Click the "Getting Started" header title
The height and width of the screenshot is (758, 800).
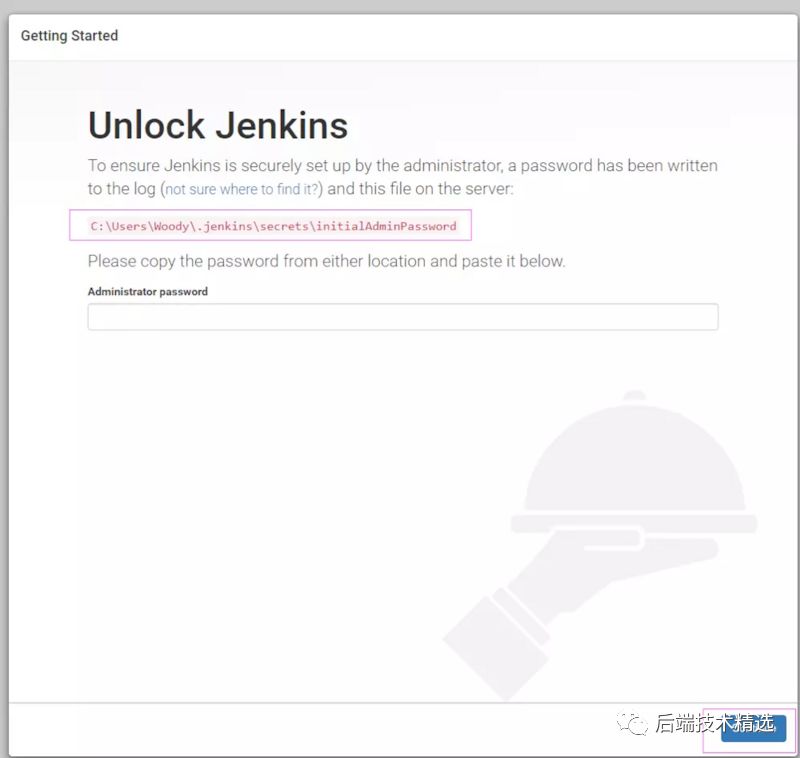click(x=69, y=36)
